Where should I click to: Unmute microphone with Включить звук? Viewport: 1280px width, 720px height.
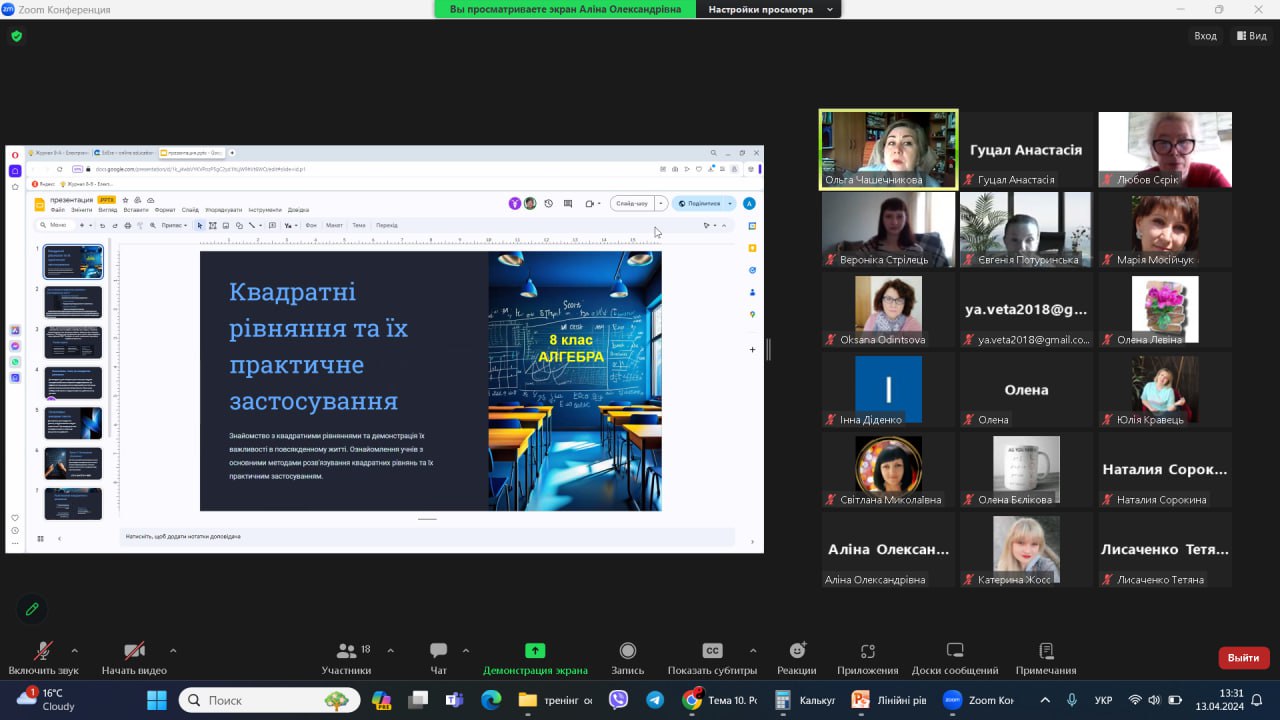(43, 651)
